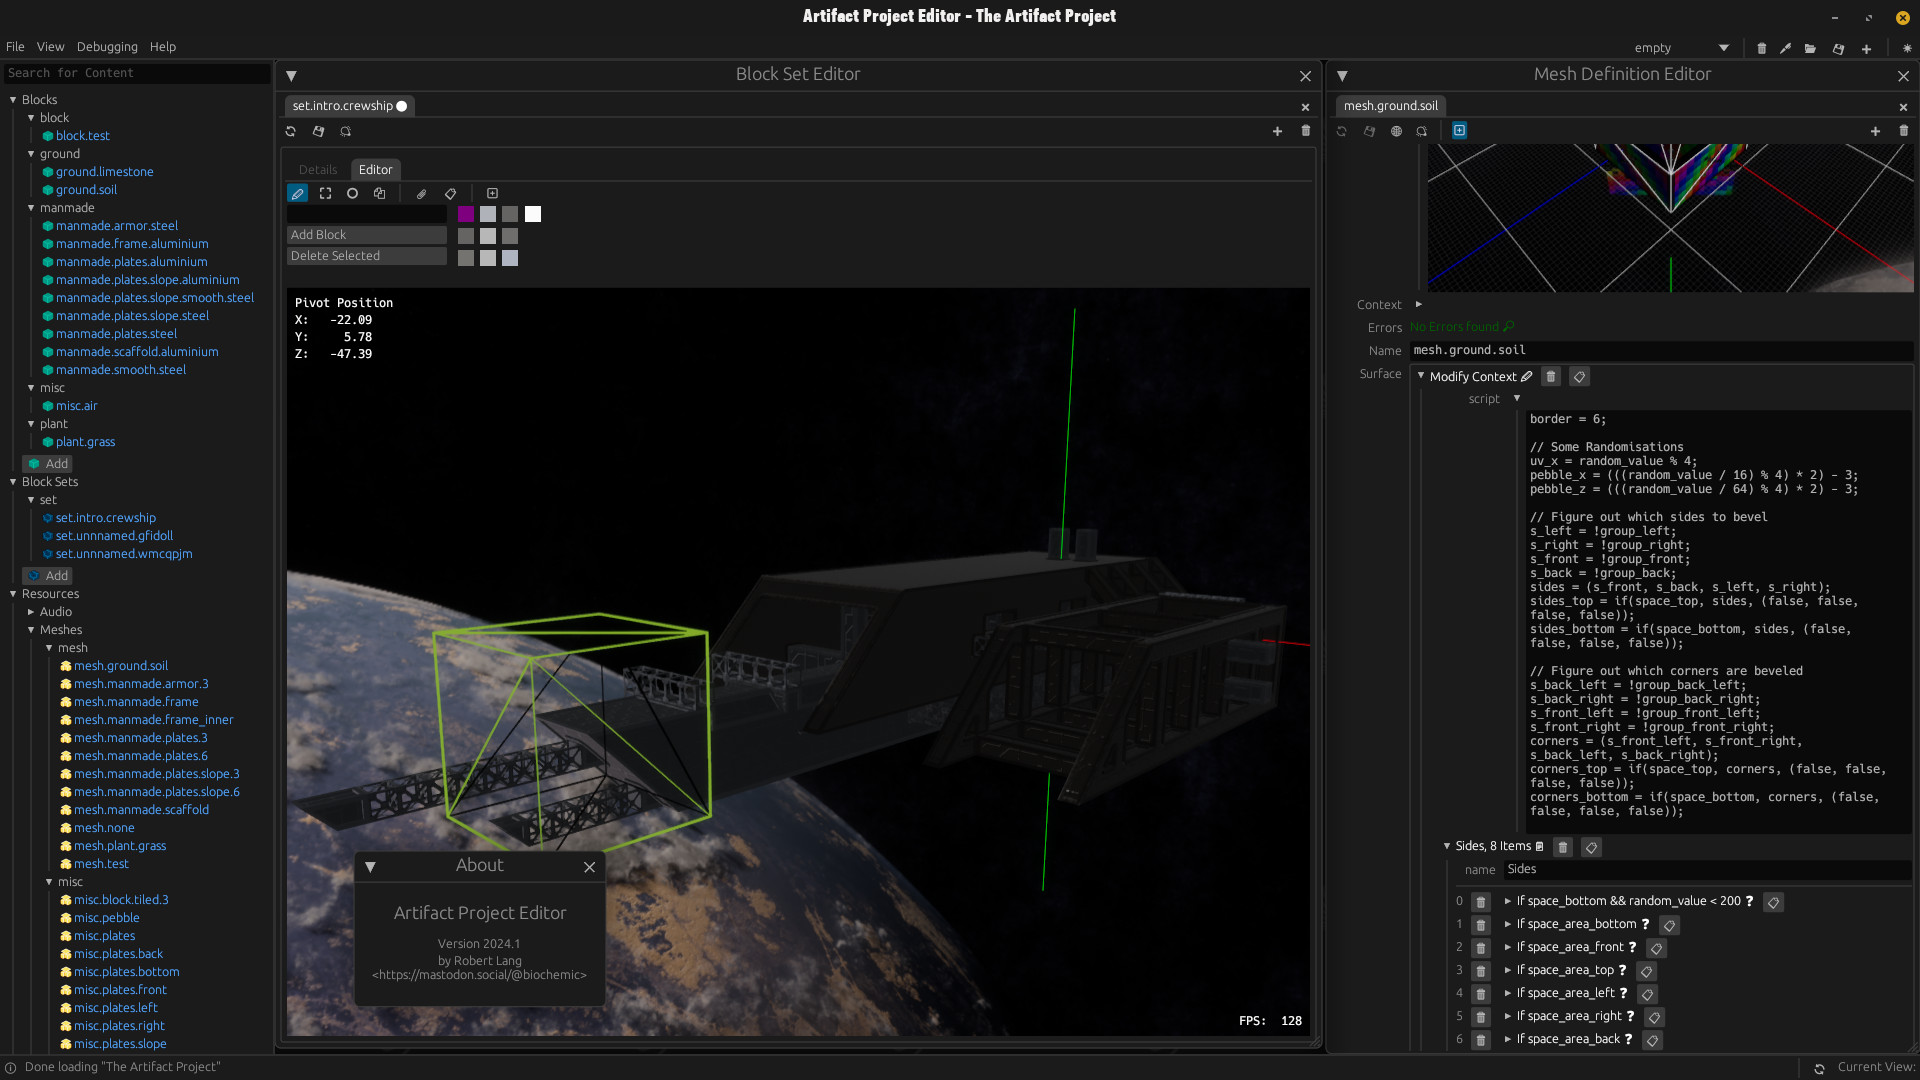The width and height of the screenshot is (1920, 1080).
Task: Expand the Context section arrow
Action: 1419,304
